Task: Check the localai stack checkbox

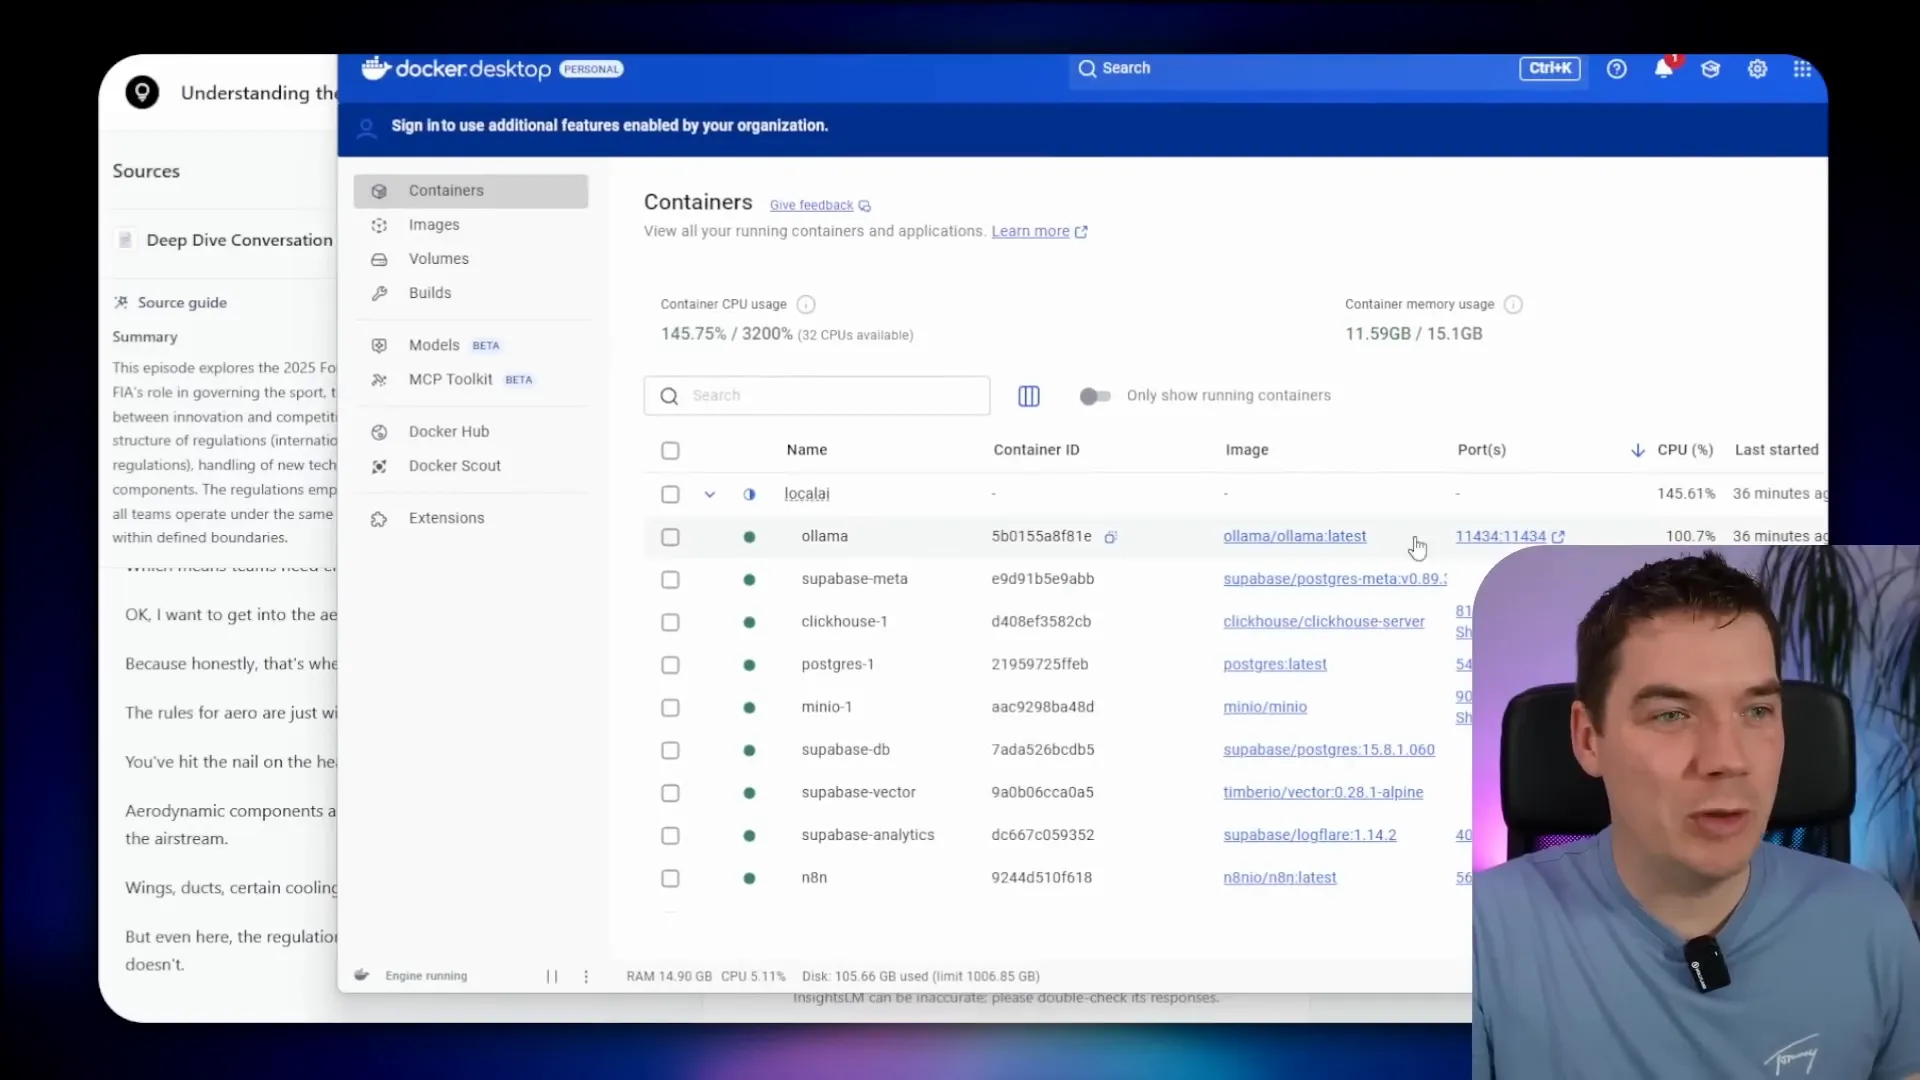Action: [x=670, y=494]
